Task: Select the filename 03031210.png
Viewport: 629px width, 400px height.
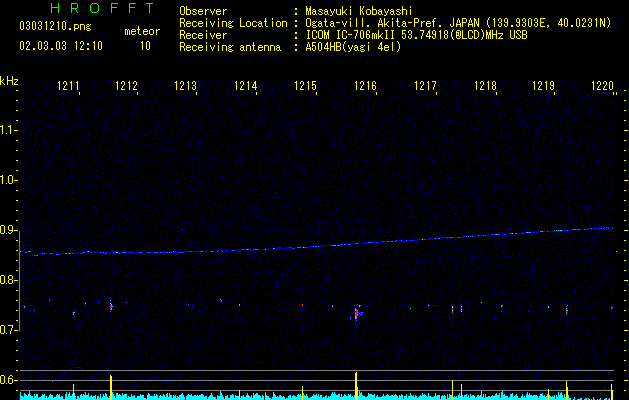Action: point(55,27)
